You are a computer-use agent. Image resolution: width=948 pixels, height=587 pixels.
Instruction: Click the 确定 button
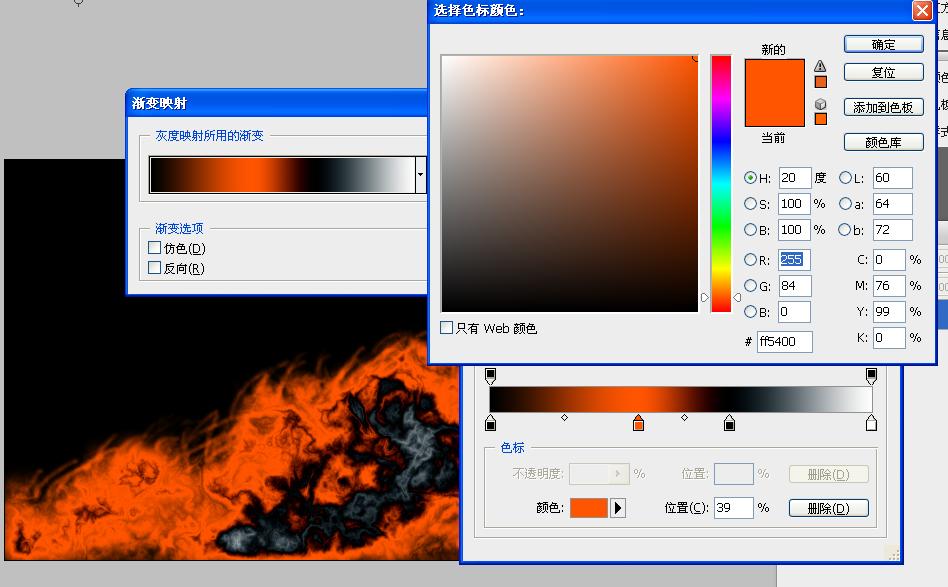883,44
